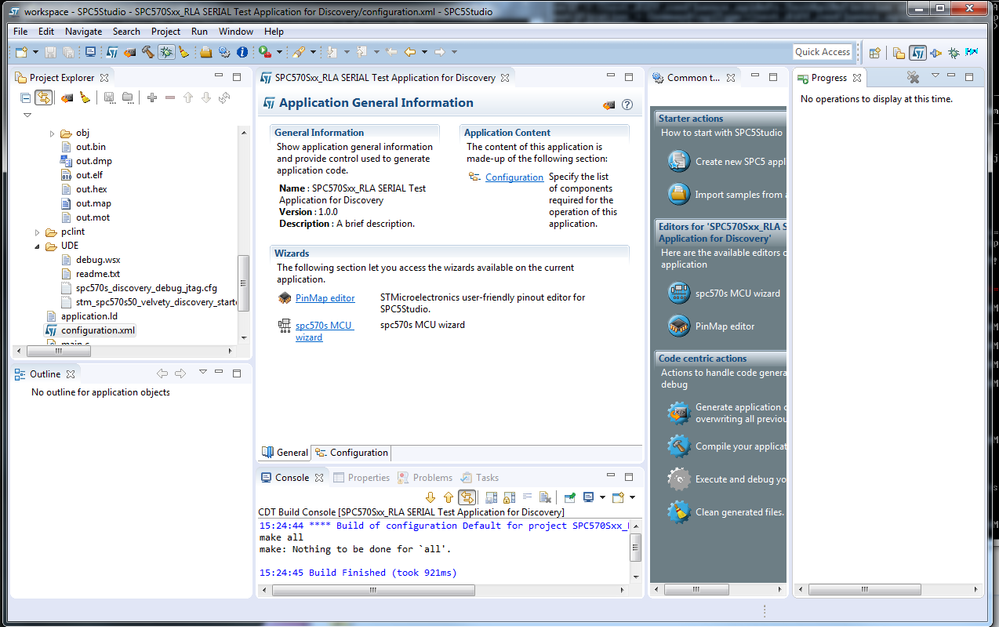999x627 pixels.
Task: Click Execute and debug action
Action: (x=726, y=479)
